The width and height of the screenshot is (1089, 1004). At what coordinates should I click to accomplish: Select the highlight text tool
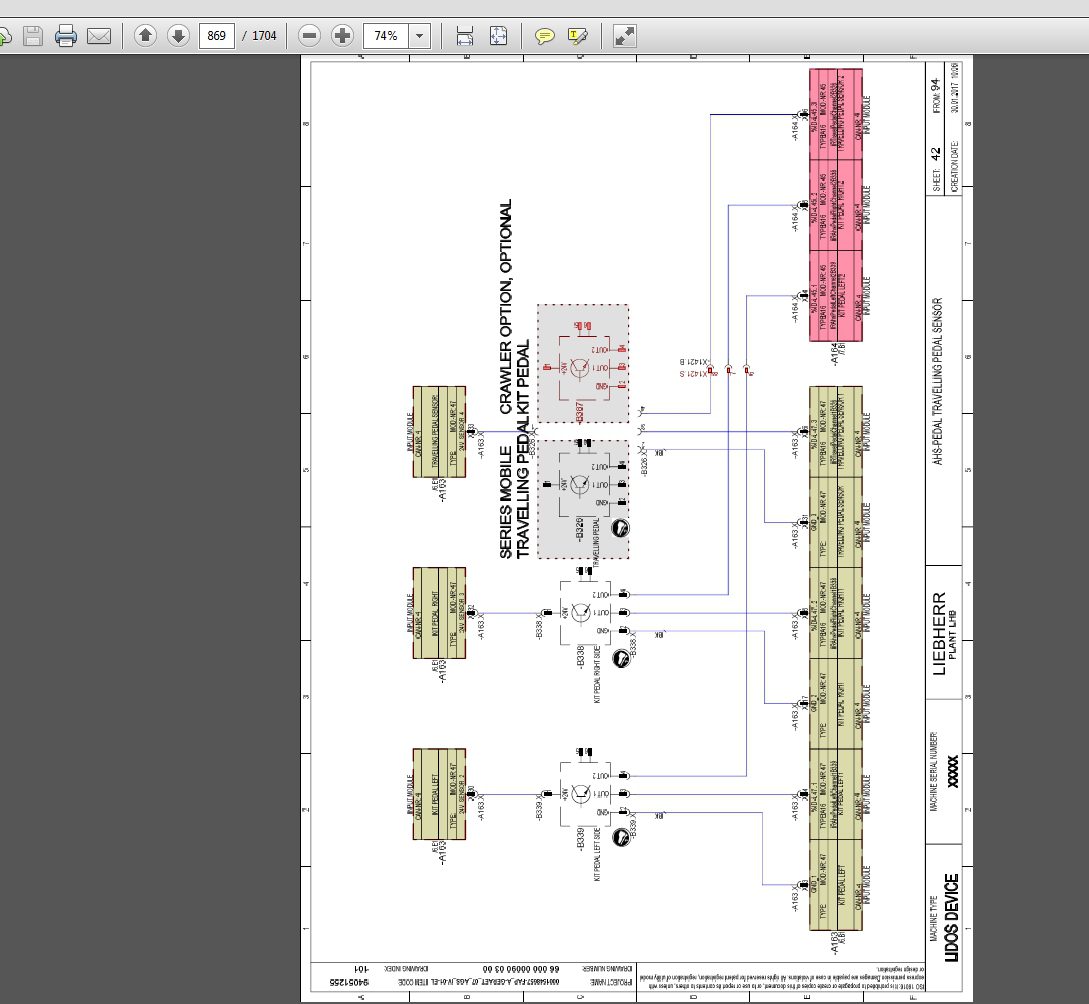577,35
